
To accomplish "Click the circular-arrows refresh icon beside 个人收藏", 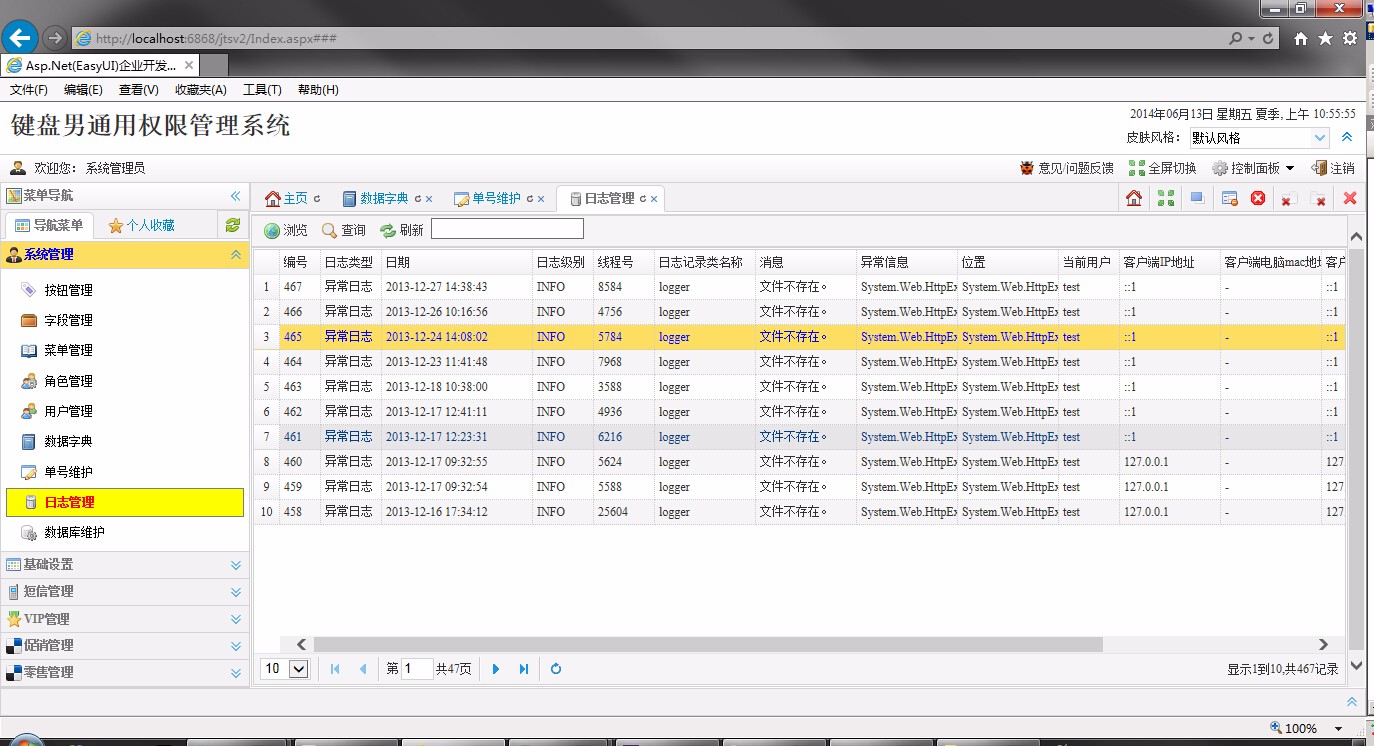I will pyautogui.click(x=232, y=225).
